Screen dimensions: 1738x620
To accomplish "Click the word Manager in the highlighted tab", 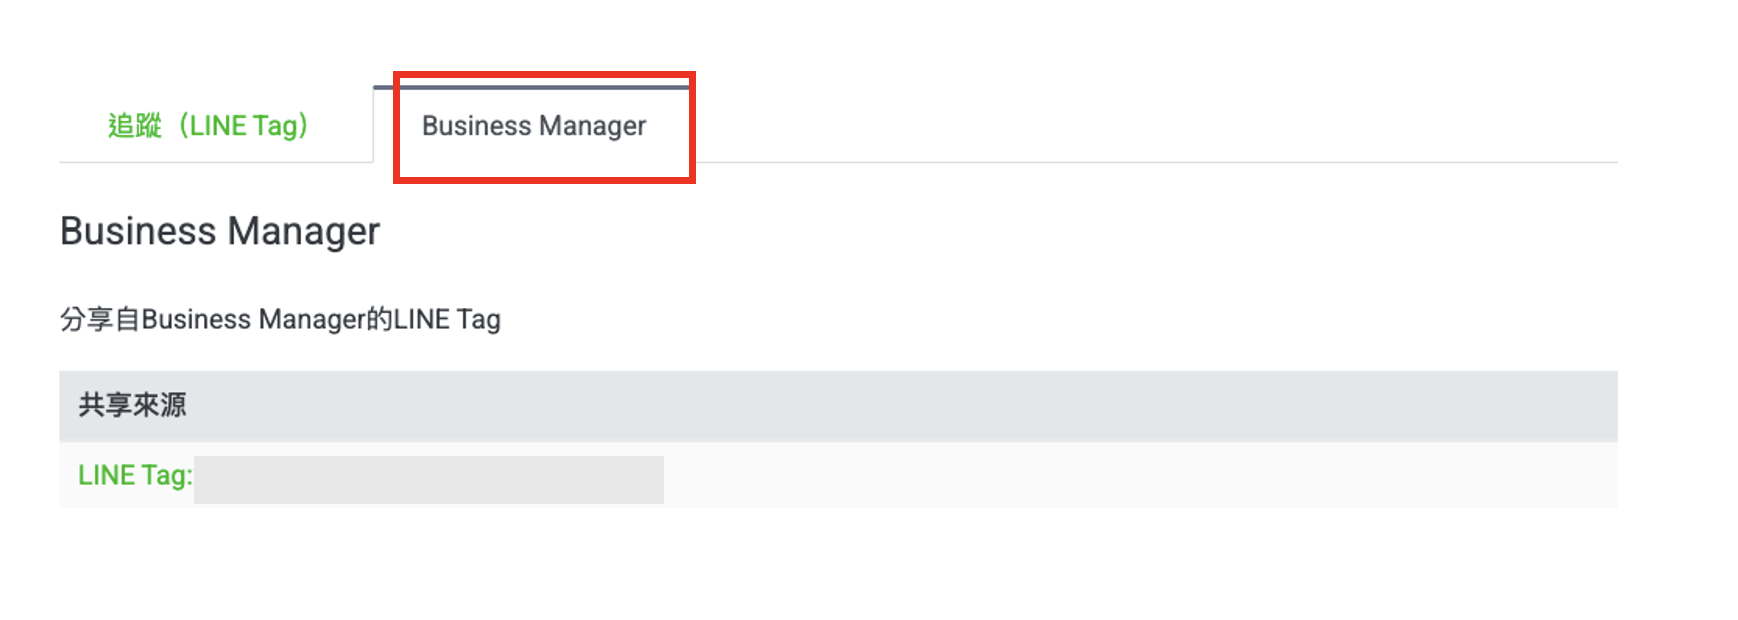I will click(592, 126).
